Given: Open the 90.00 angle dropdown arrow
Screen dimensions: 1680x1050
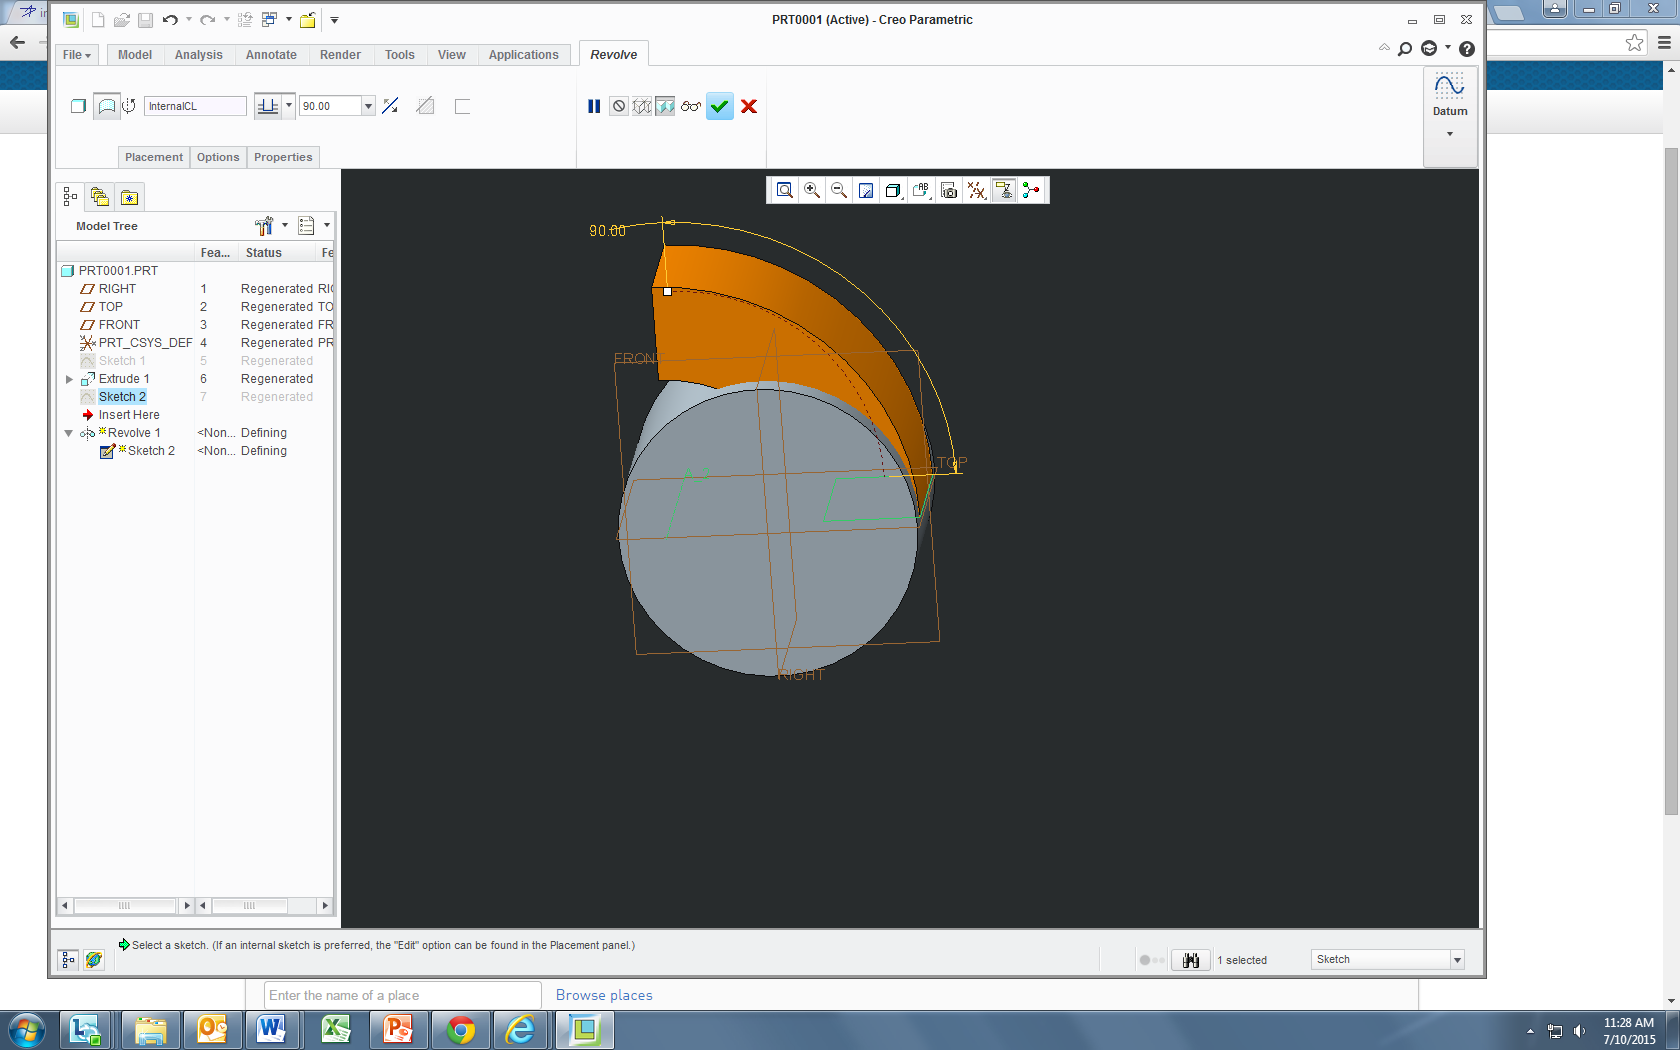Looking at the screenshot, I should 368,106.
